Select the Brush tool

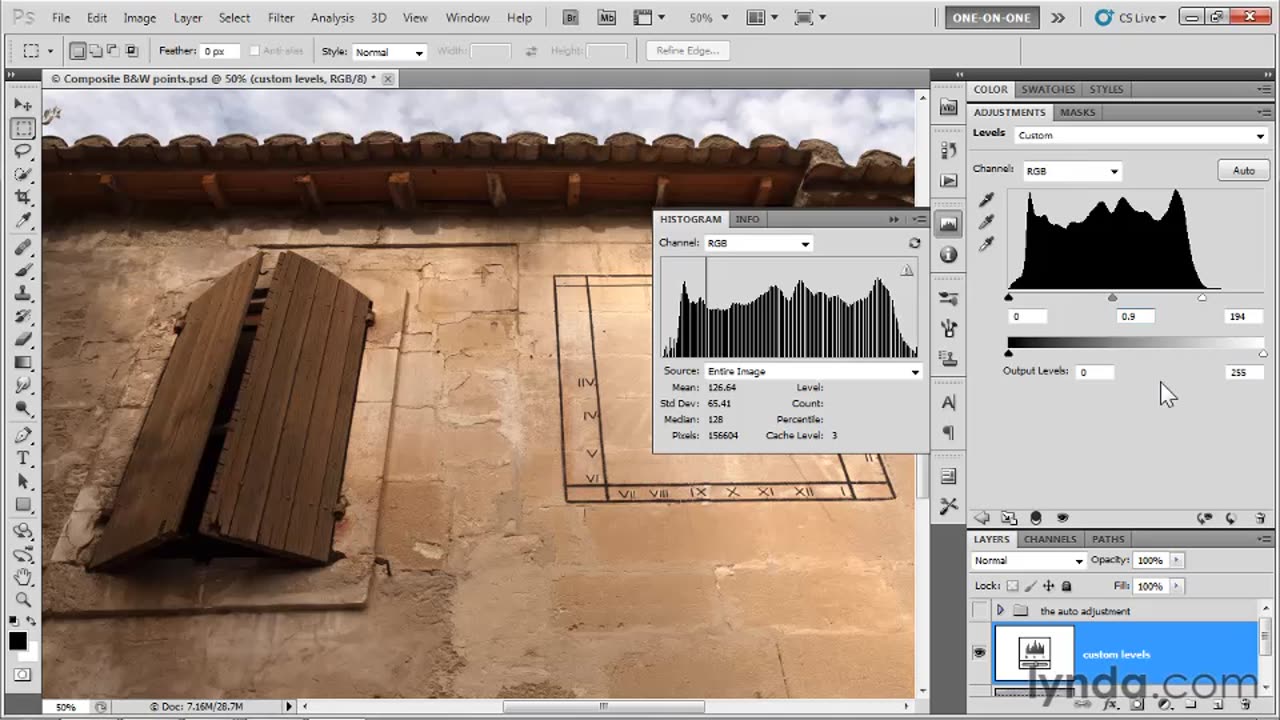[x=23, y=271]
